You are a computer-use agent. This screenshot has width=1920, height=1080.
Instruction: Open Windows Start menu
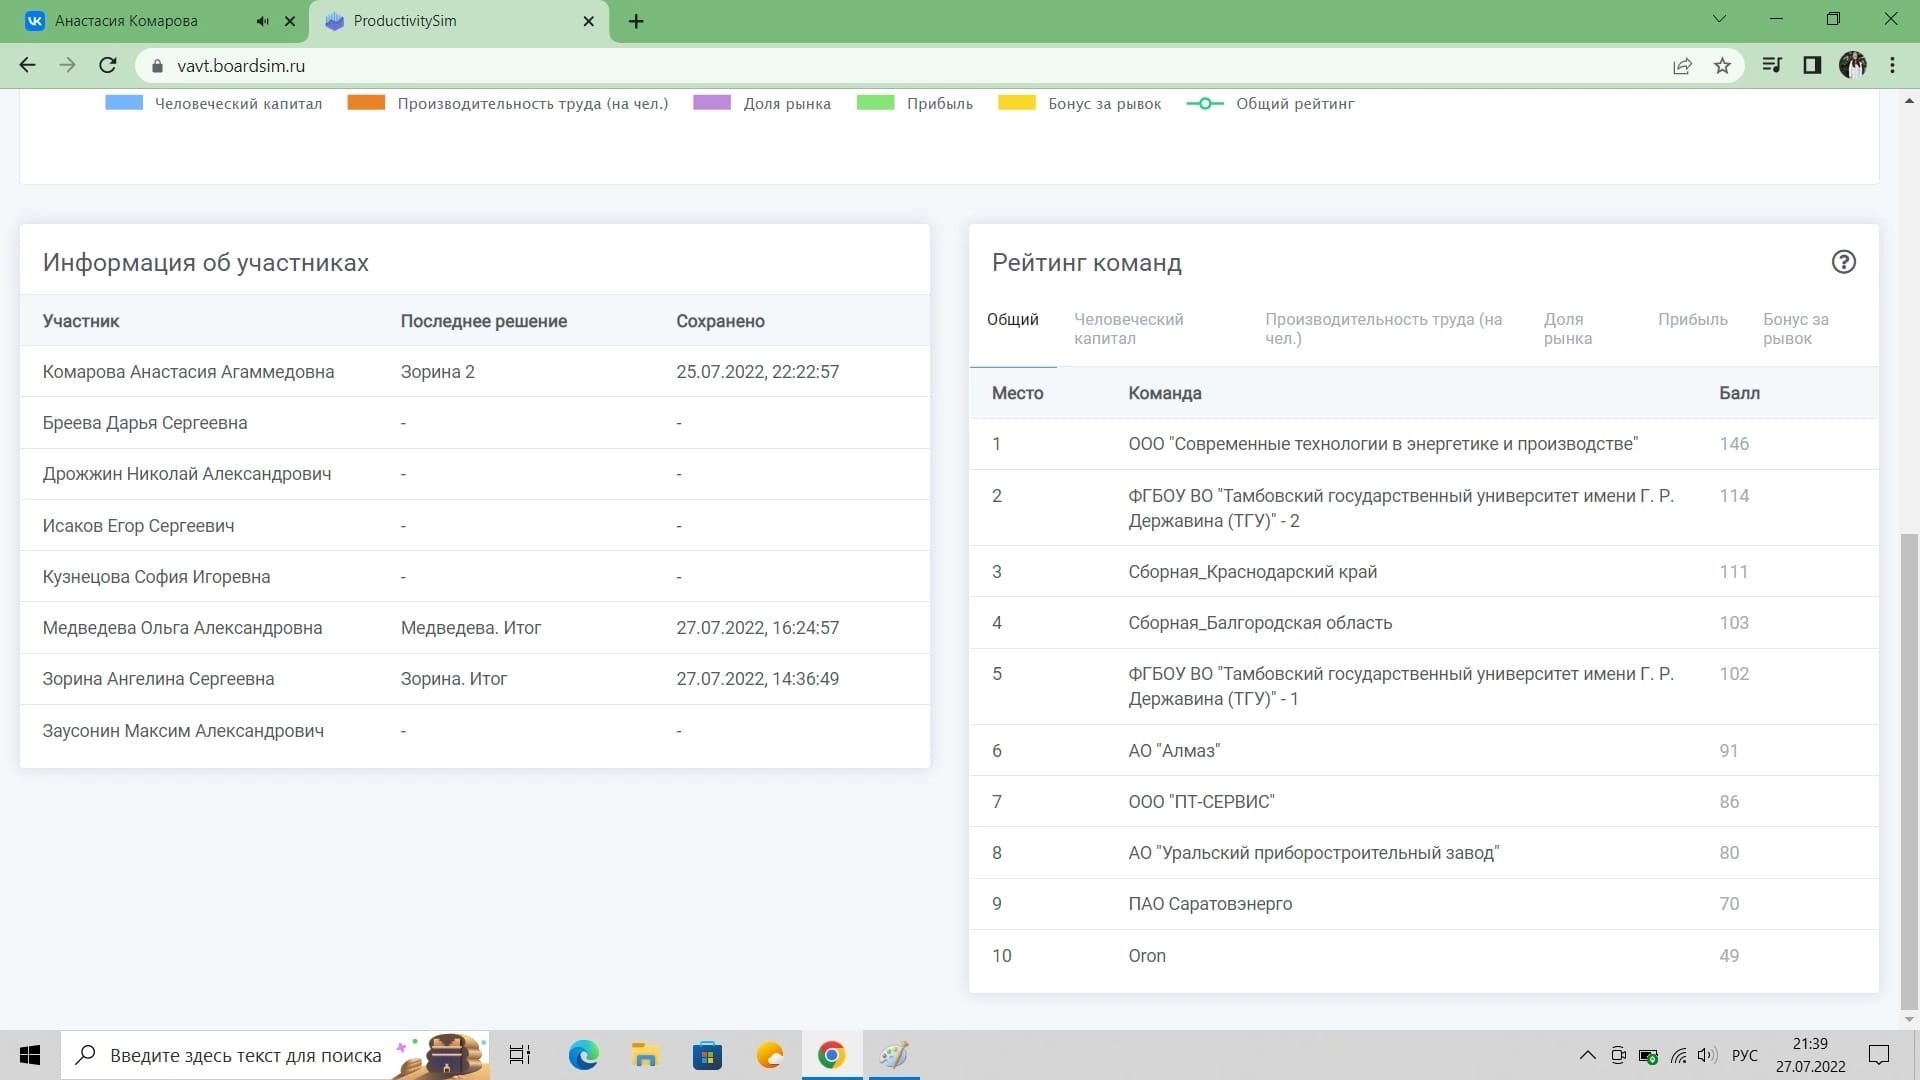(30, 1055)
